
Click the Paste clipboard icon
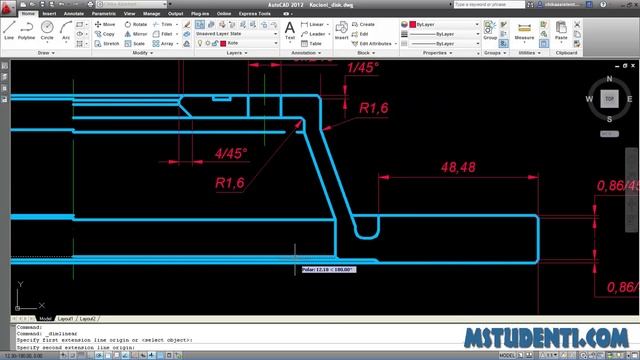pyautogui.click(x=561, y=31)
